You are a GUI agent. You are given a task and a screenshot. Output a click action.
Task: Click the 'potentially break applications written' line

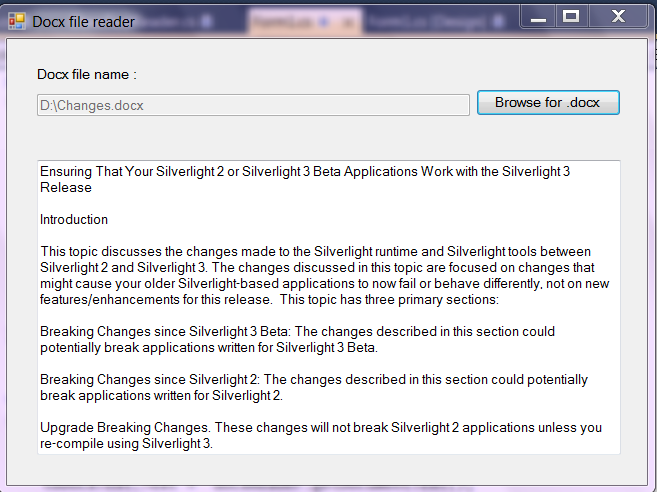pos(209,347)
